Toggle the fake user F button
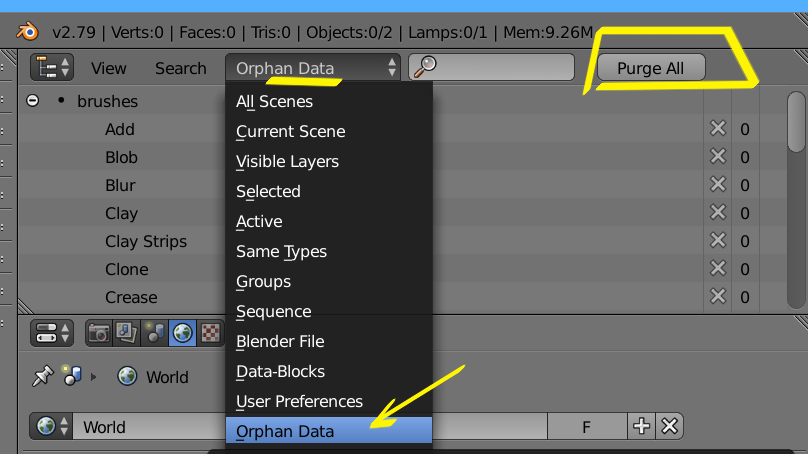The height and width of the screenshot is (454, 808). tap(587, 427)
